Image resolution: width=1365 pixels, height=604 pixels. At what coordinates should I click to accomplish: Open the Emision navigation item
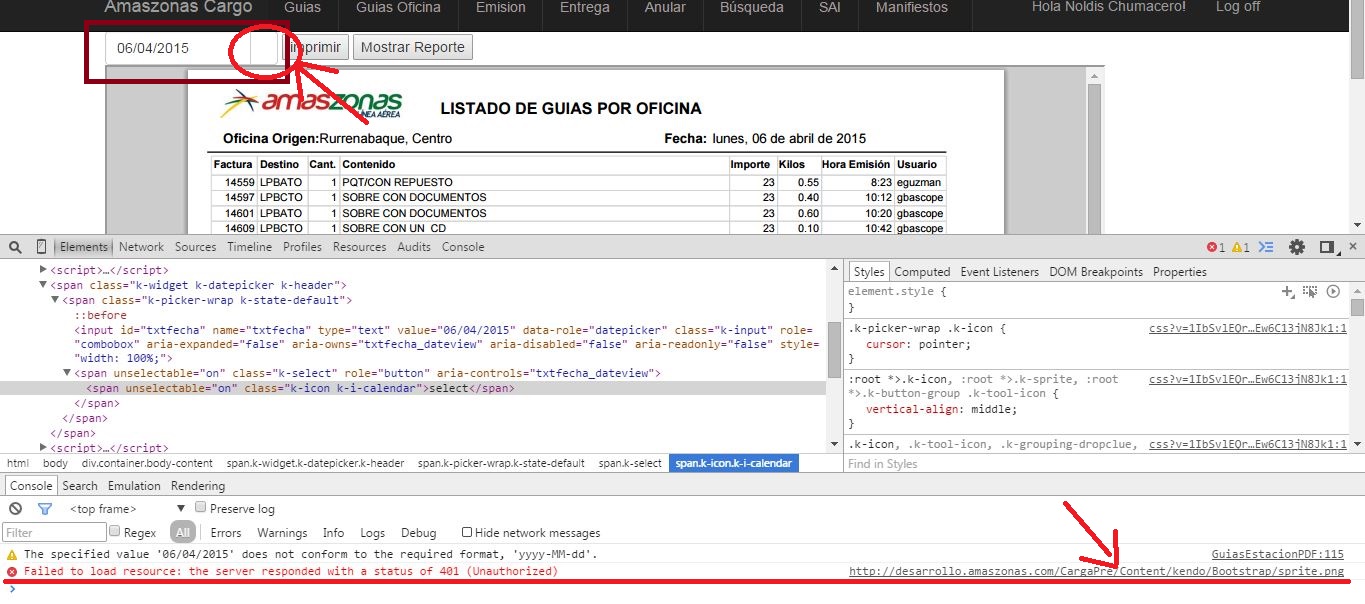click(x=501, y=7)
